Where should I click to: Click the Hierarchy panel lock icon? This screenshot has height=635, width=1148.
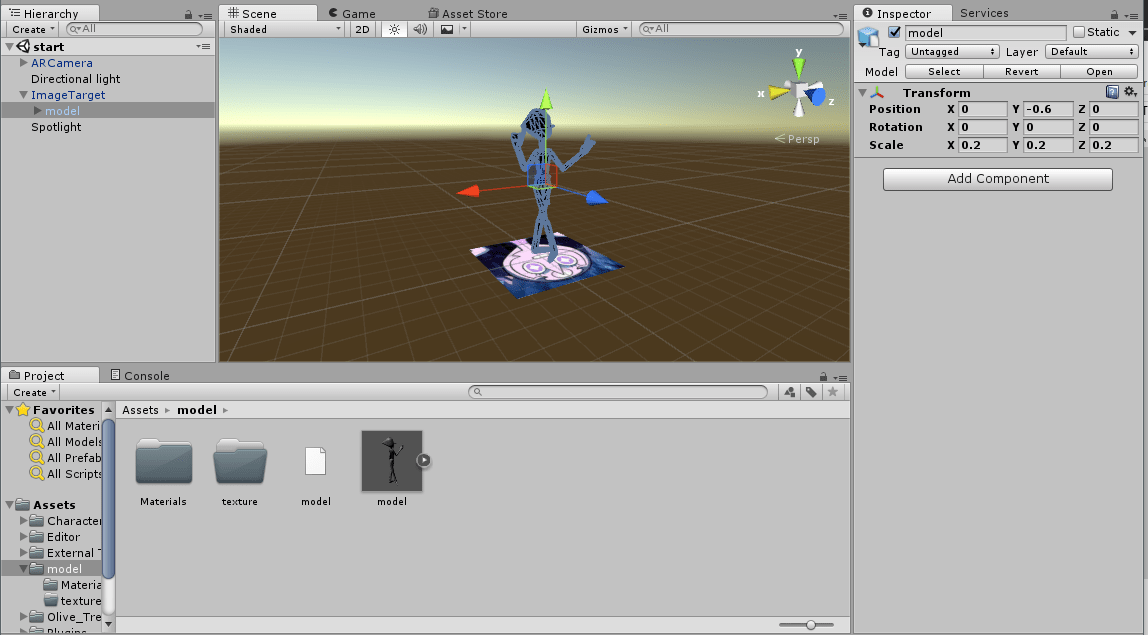coord(188,15)
